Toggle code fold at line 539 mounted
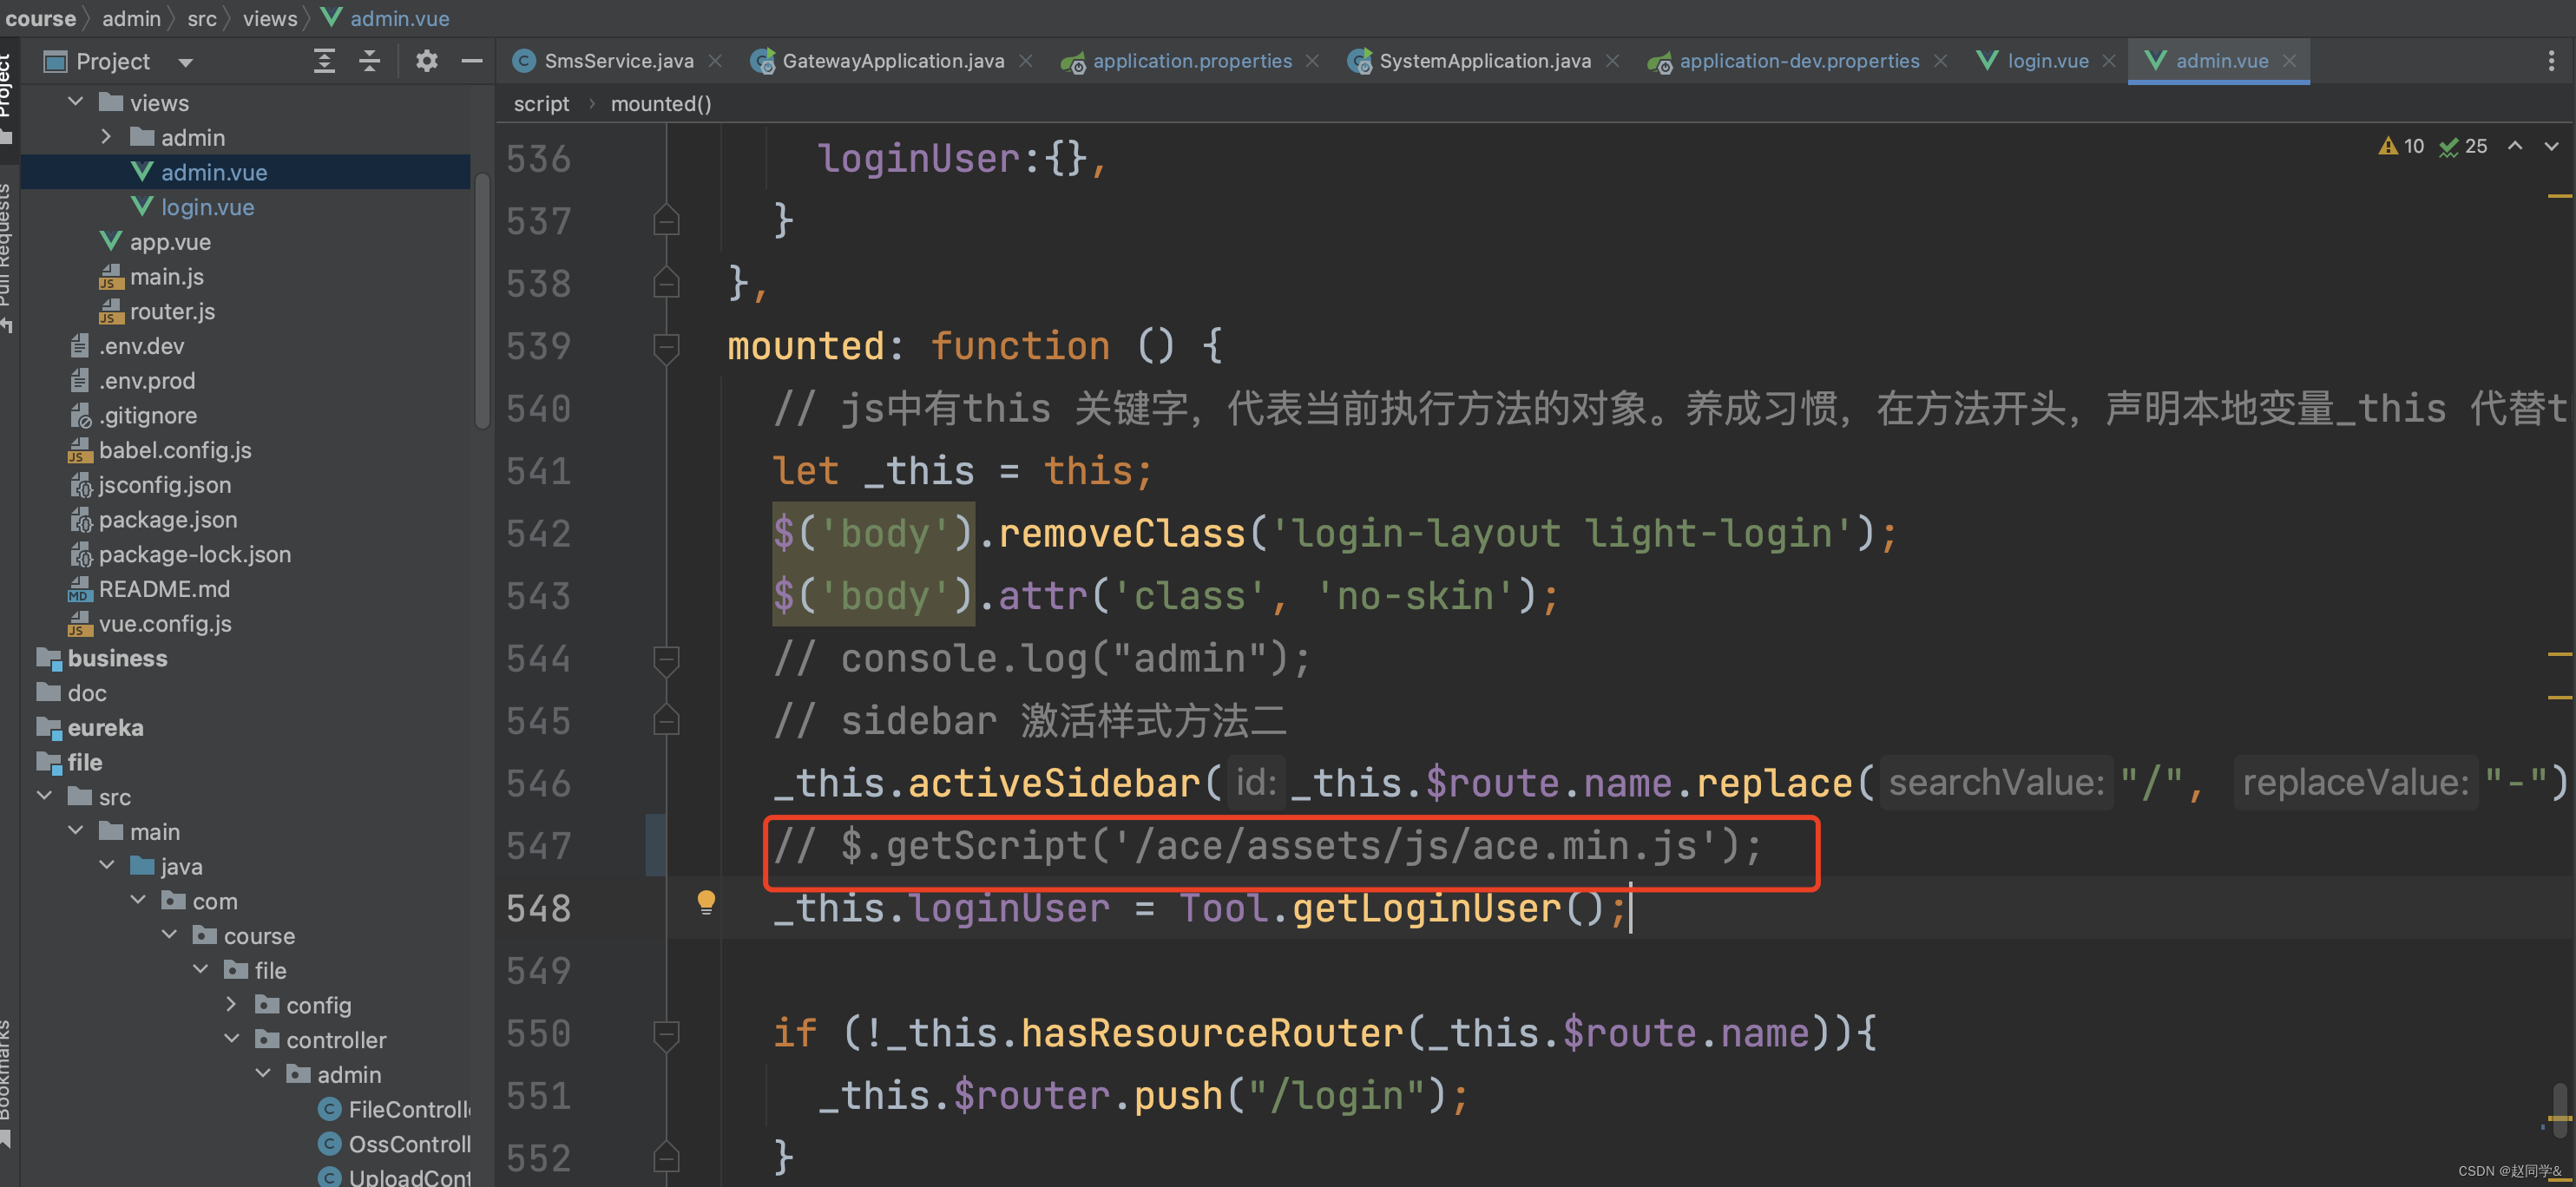2576x1187 pixels. click(x=666, y=346)
